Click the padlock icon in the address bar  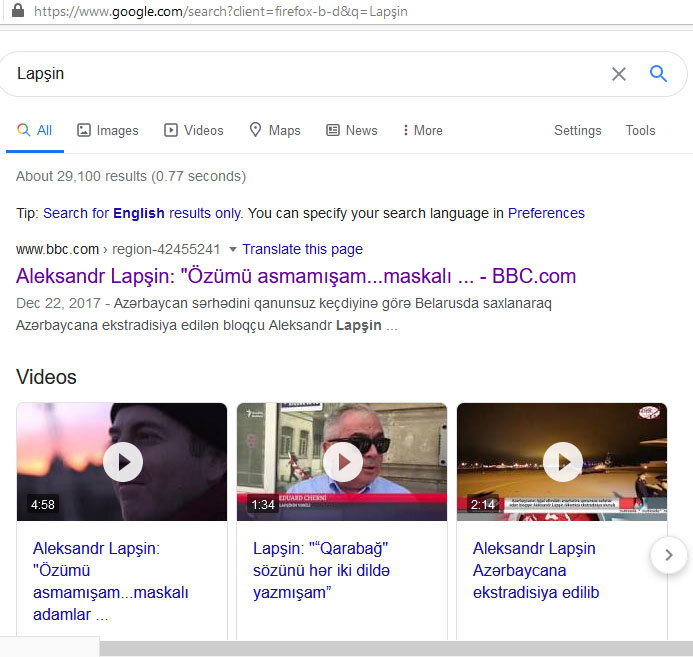point(18,10)
